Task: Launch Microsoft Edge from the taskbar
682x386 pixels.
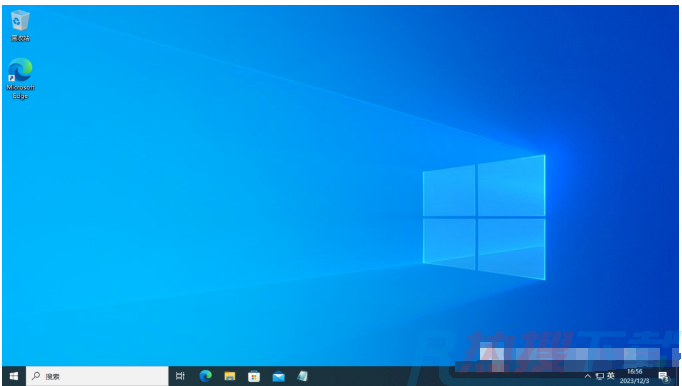Action: click(205, 376)
